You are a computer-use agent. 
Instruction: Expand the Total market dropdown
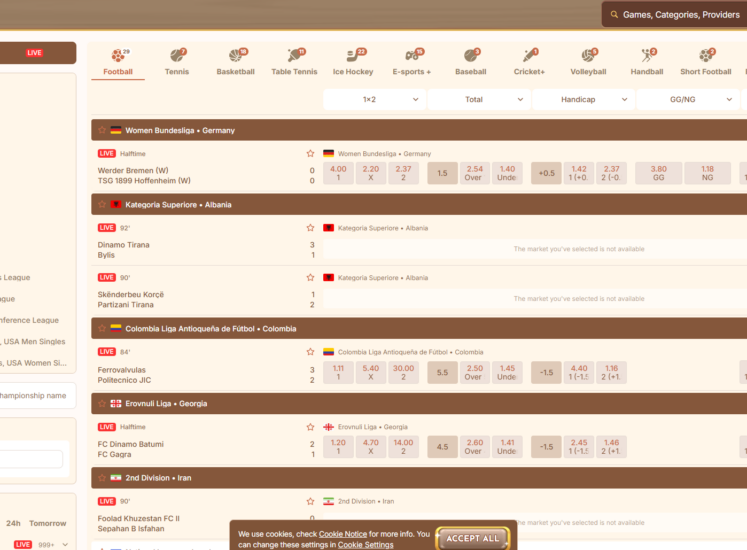[479, 99]
